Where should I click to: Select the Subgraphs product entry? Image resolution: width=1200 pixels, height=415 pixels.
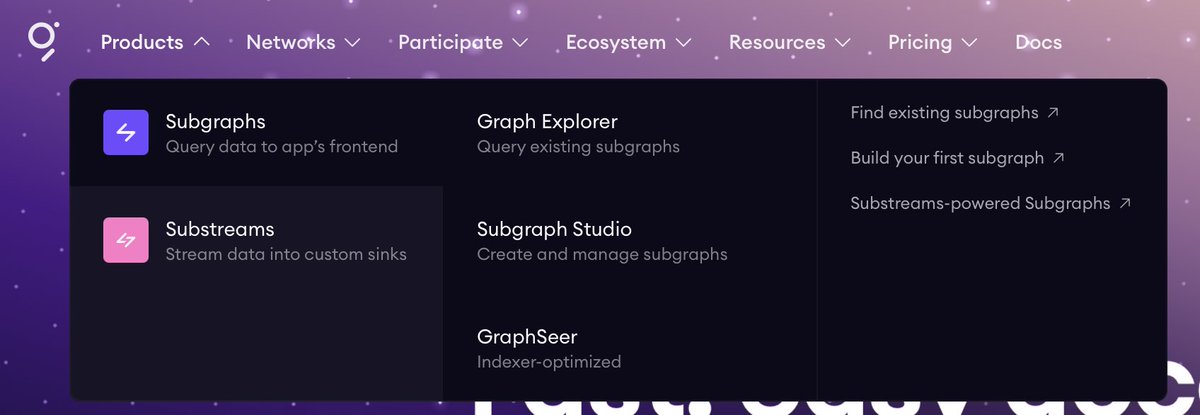pos(256,133)
